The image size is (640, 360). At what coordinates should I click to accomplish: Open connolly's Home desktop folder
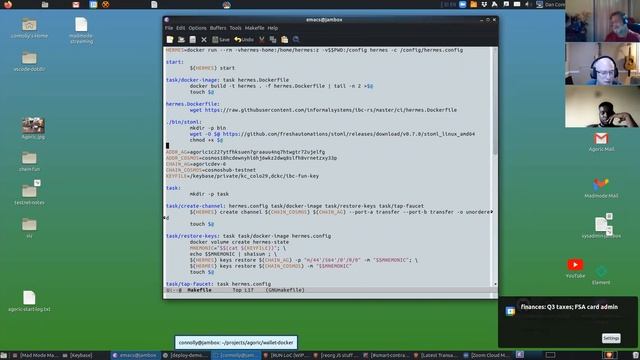(x=29, y=28)
